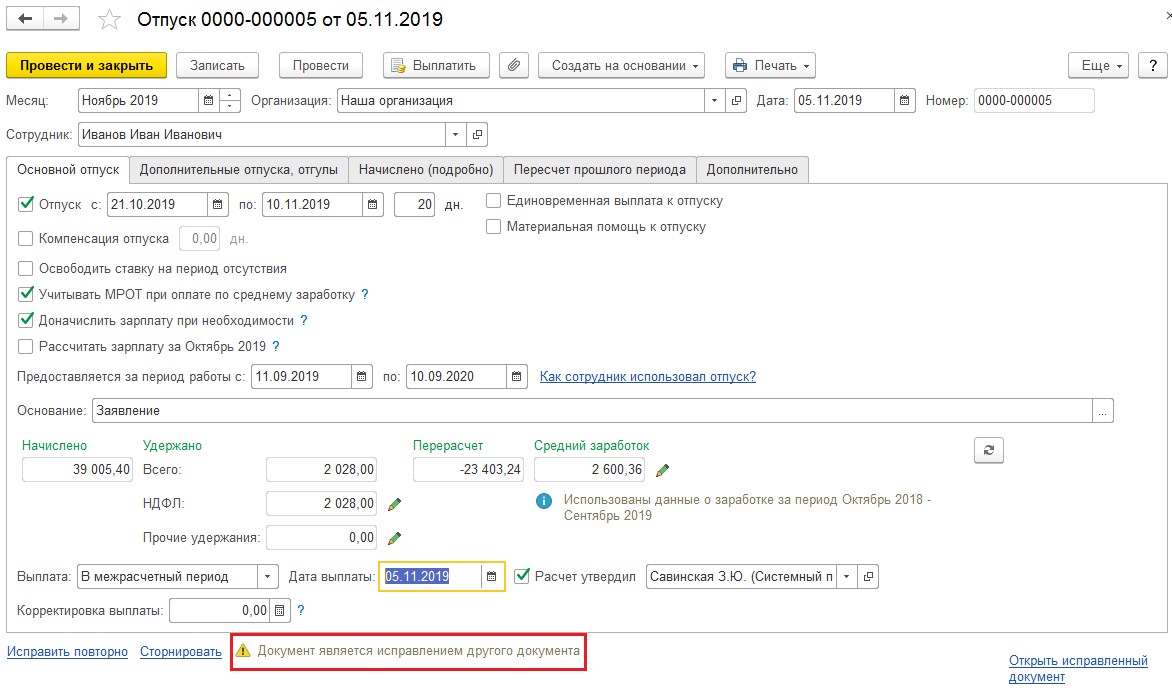Expand Создать на основании dropdown
The height and width of the screenshot is (691, 1172).
[621, 65]
